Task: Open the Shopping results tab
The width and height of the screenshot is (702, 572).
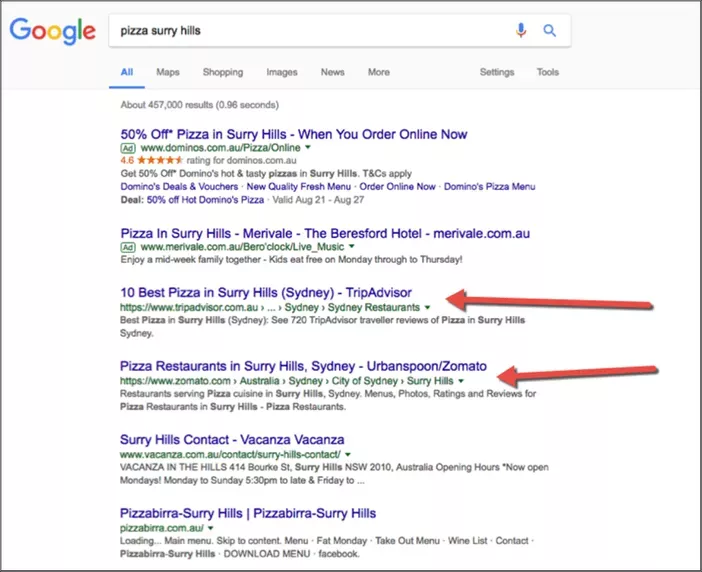Action: pos(223,72)
